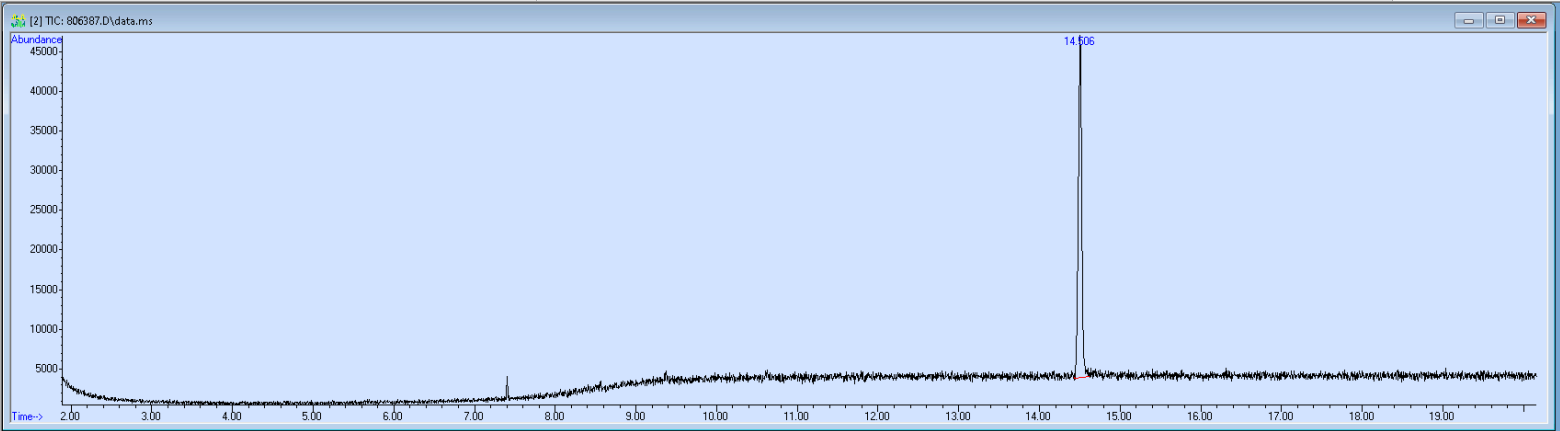
Task: Click the 40000 abundance tick label
Action: click(46, 91)
